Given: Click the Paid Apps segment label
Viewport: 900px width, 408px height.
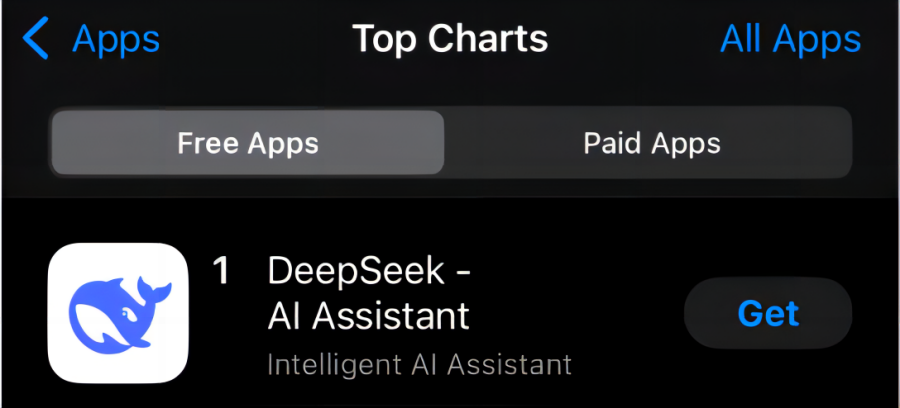Looking at the screenshot, I should click(x=651, y=143).
